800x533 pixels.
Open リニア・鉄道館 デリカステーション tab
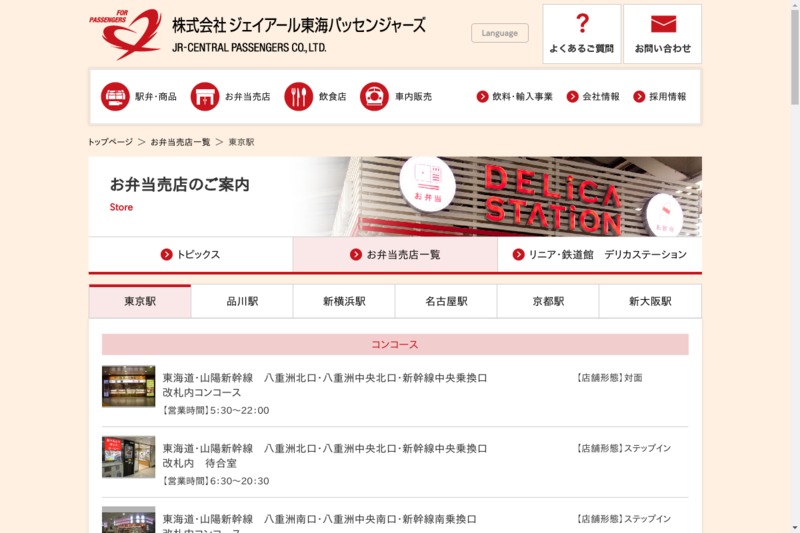click(x=600, y=255)
